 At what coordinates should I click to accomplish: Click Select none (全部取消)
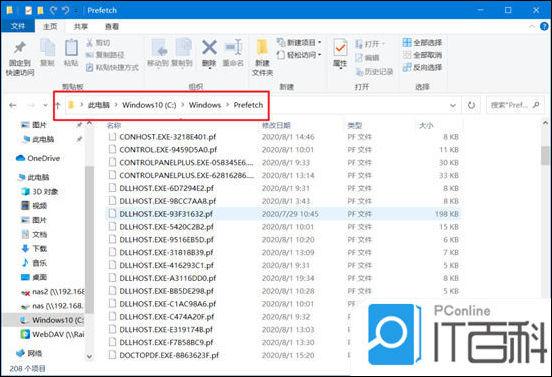[x=422, y=55]
